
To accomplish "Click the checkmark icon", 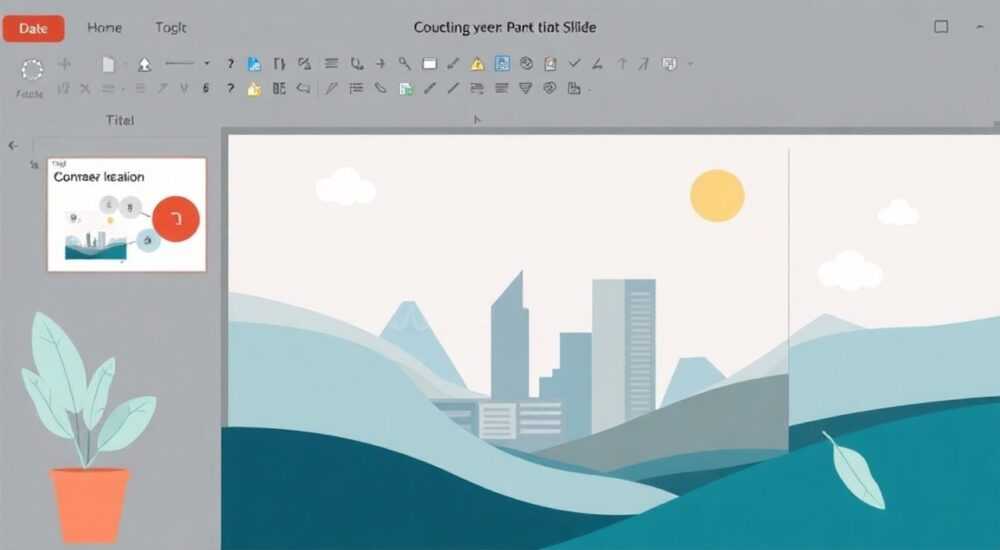I will 575,63.
